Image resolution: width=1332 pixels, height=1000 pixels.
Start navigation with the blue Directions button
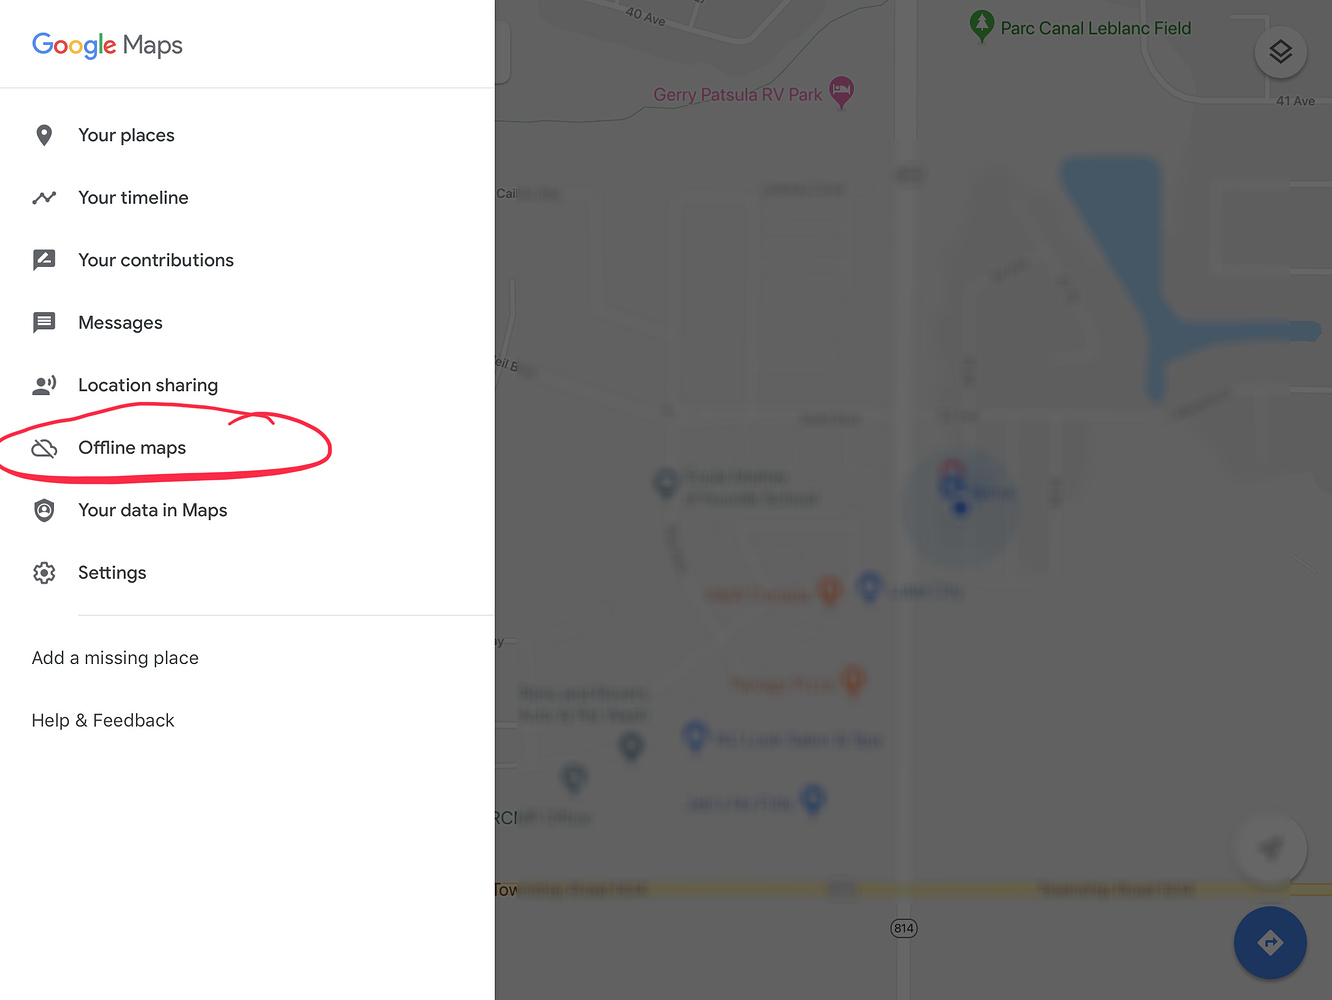point(1270,942)
